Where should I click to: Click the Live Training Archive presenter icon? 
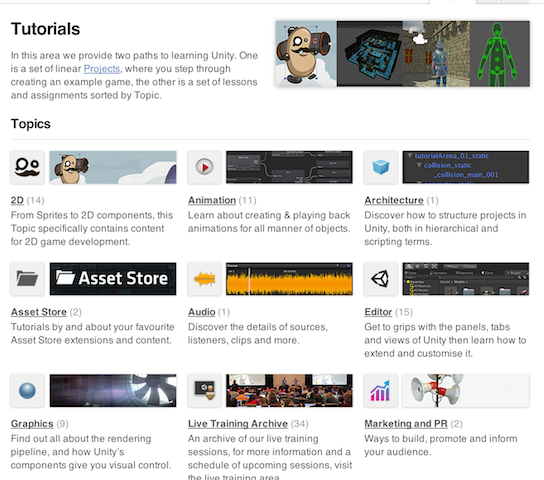point(204,391)
